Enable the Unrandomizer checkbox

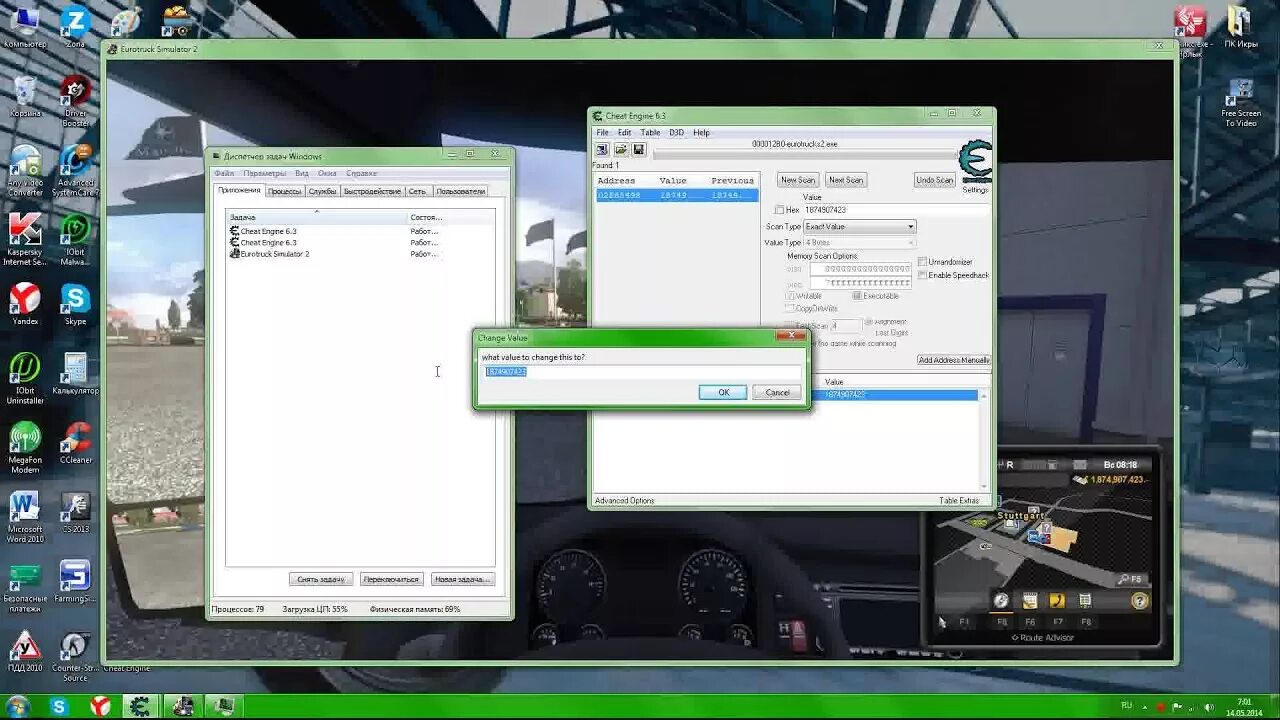tap(922, 262)
